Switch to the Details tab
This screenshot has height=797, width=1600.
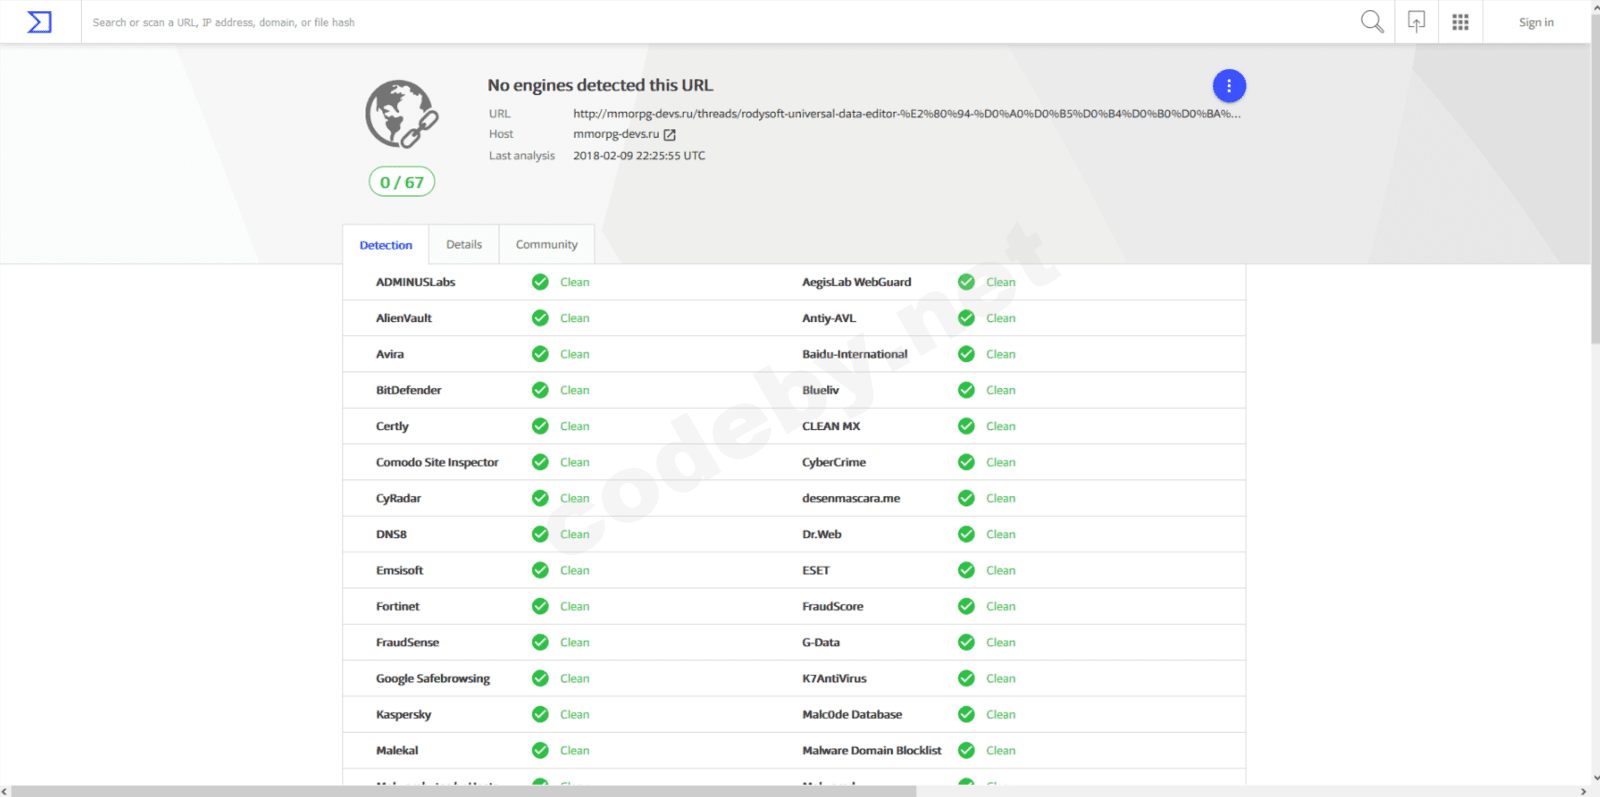(x=464, y=245)
